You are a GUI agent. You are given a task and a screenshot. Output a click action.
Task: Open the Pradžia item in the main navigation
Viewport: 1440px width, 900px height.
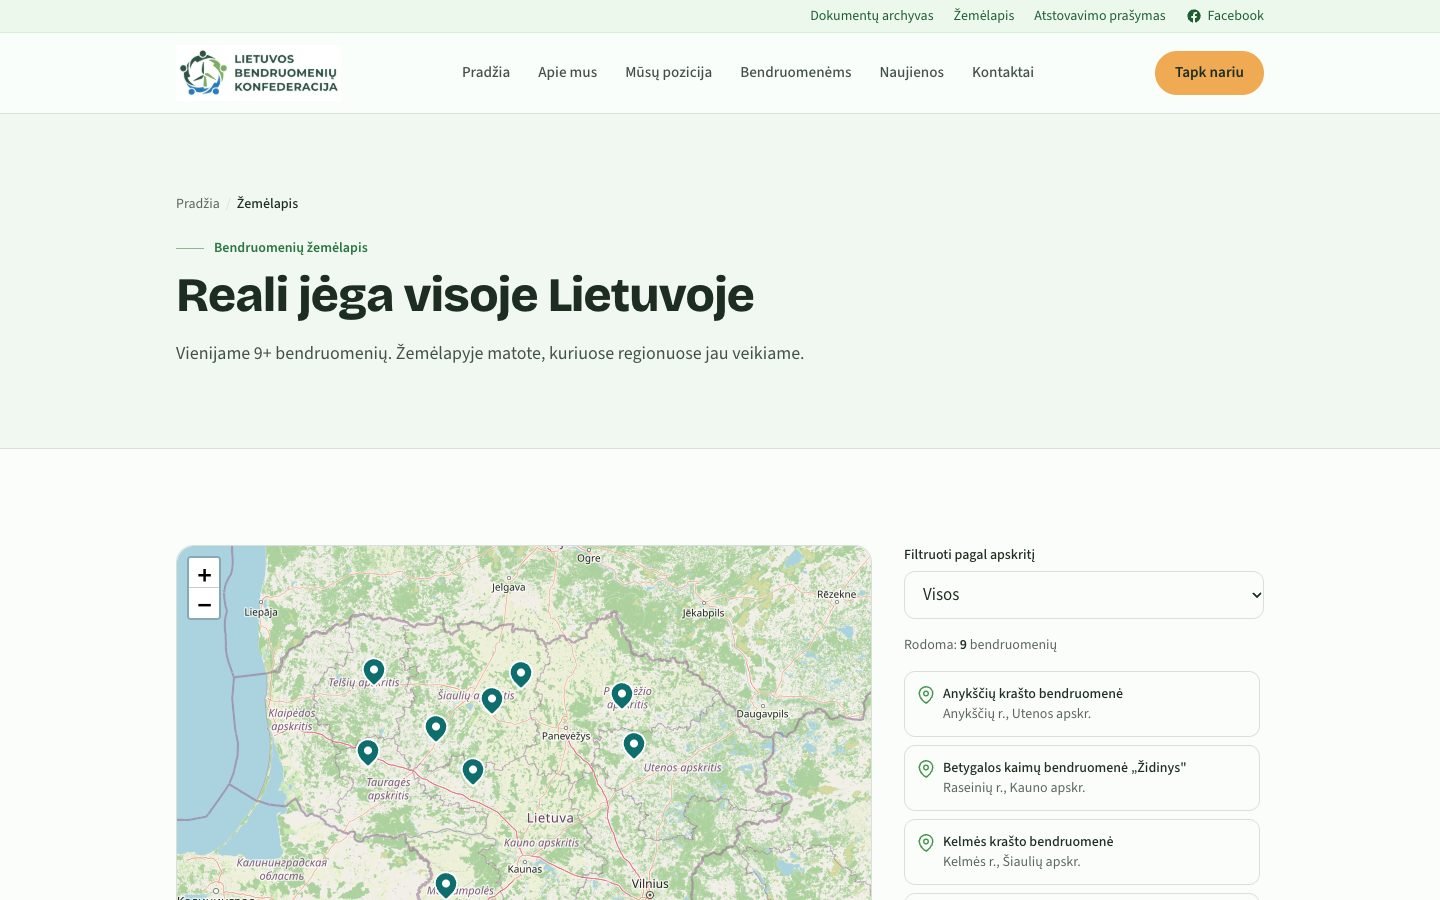point(486,72)
